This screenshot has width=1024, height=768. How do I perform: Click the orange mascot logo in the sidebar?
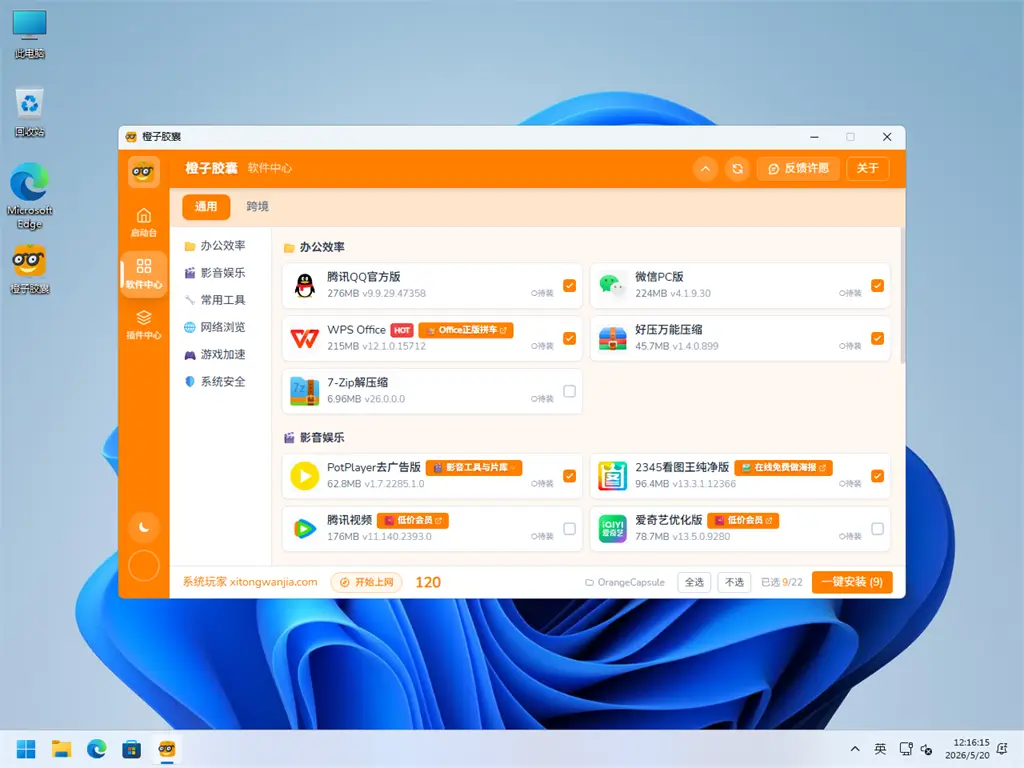click(144, 172)
